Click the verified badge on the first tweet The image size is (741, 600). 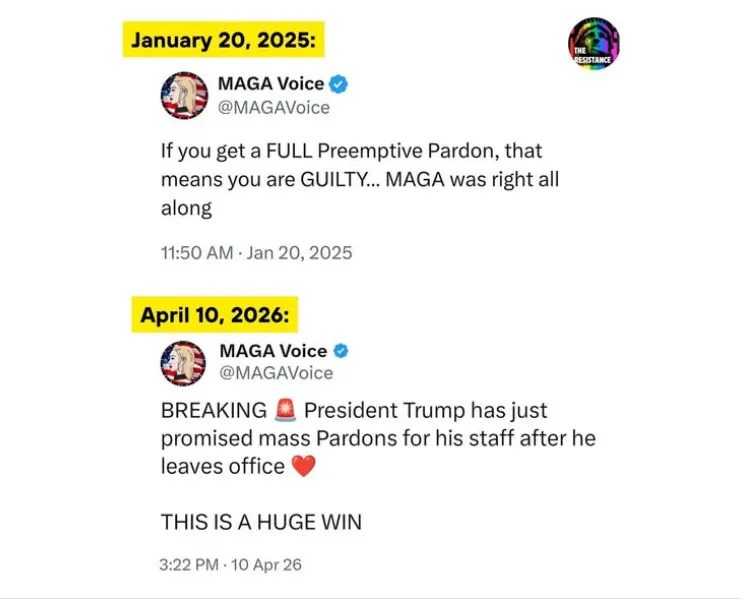339,85
